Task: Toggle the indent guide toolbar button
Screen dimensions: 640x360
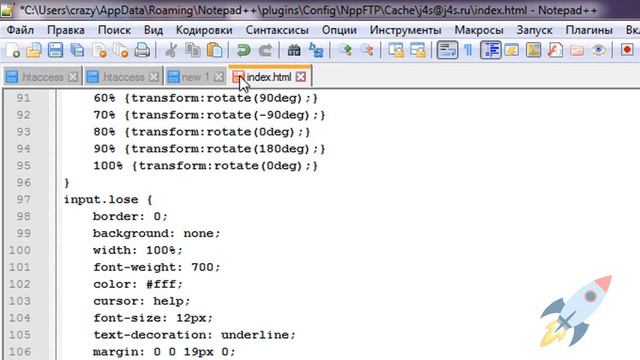Action: coord(491,50)
